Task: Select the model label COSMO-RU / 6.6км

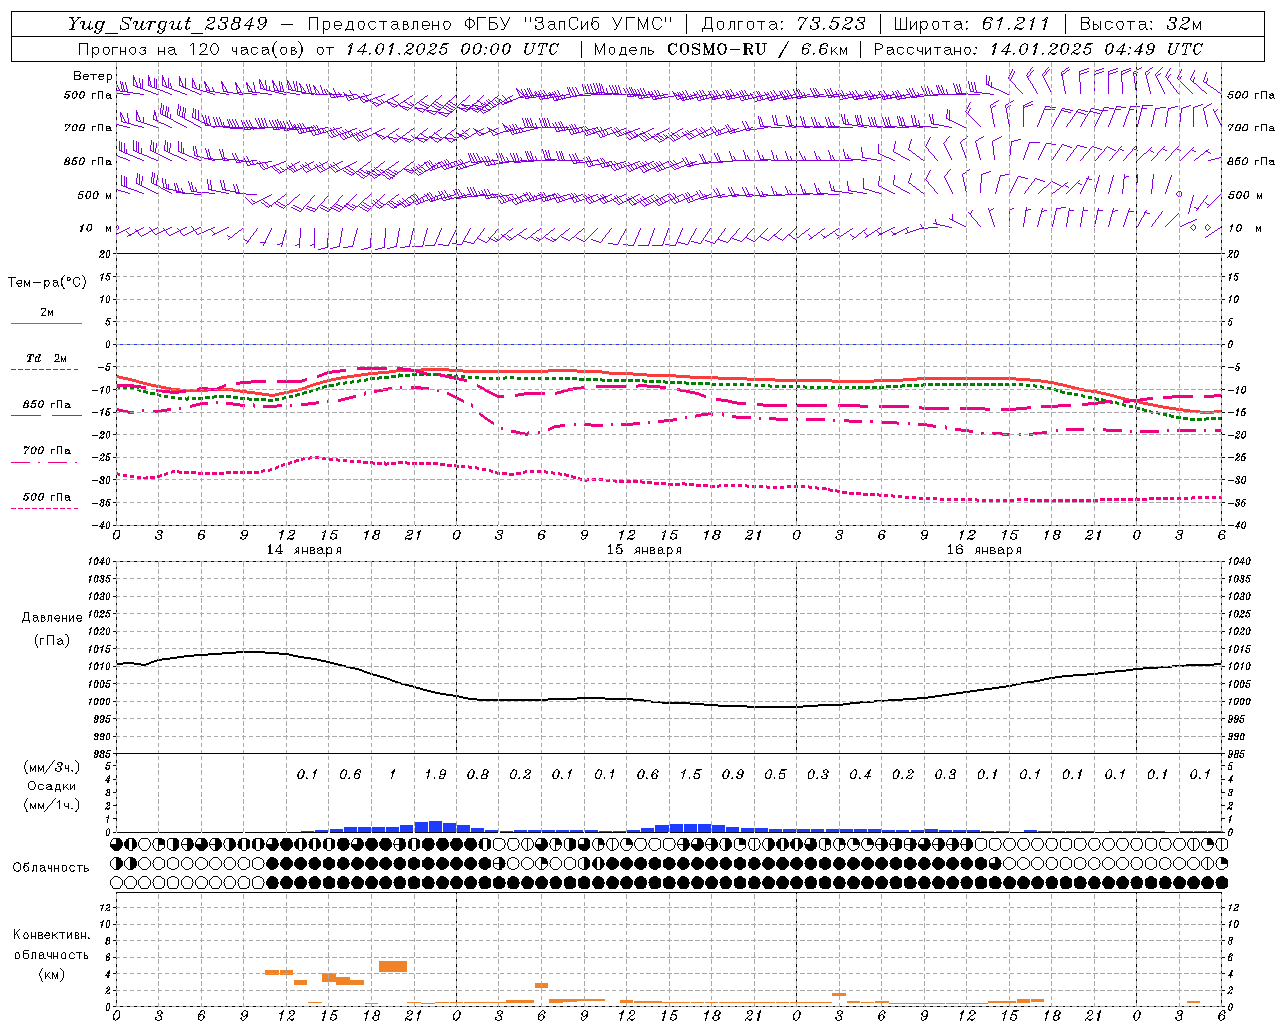Action: tap(758, 49)
